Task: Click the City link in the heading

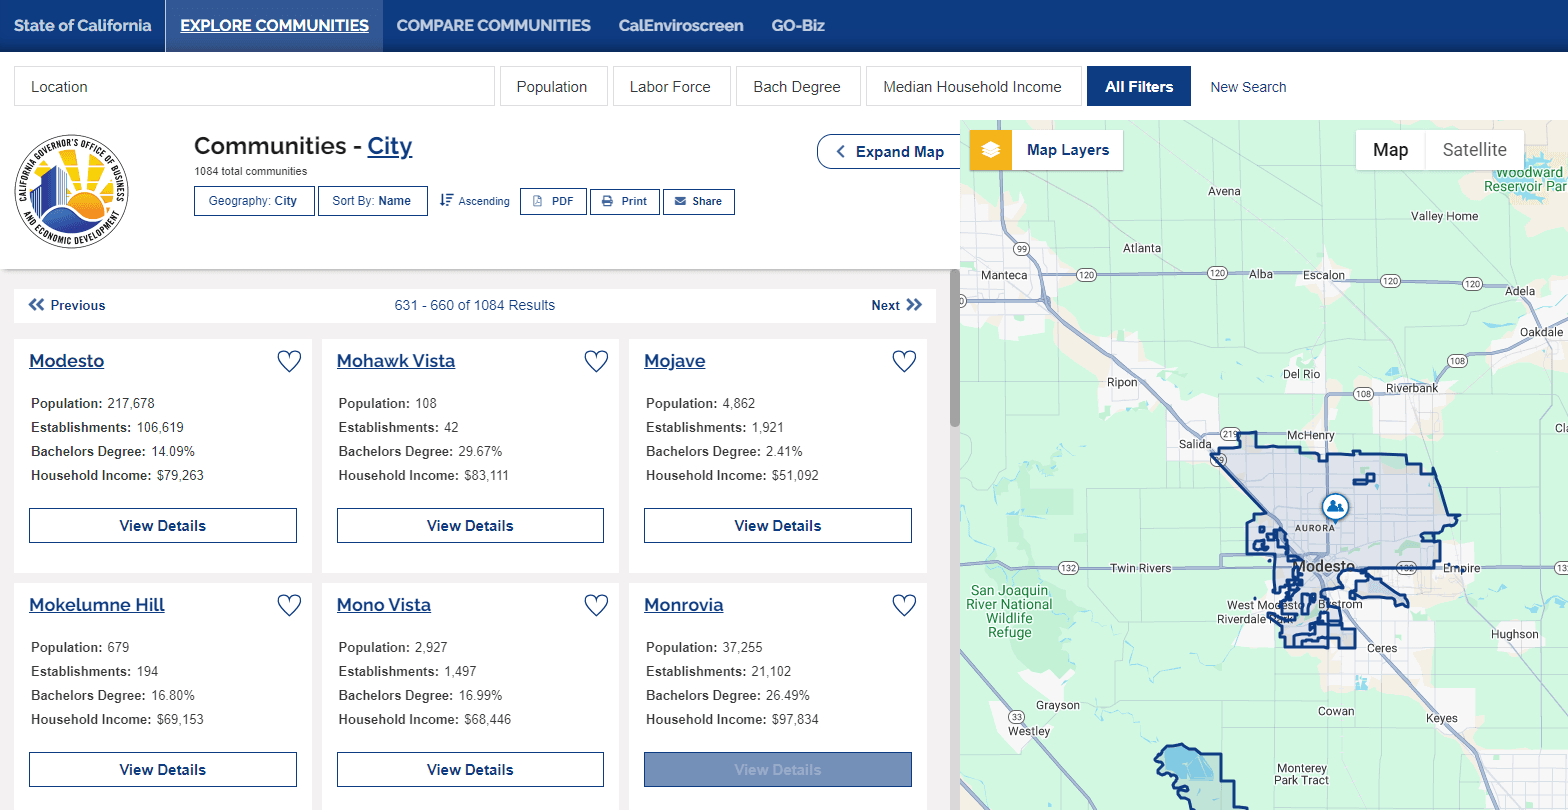Action: (390, 146)
